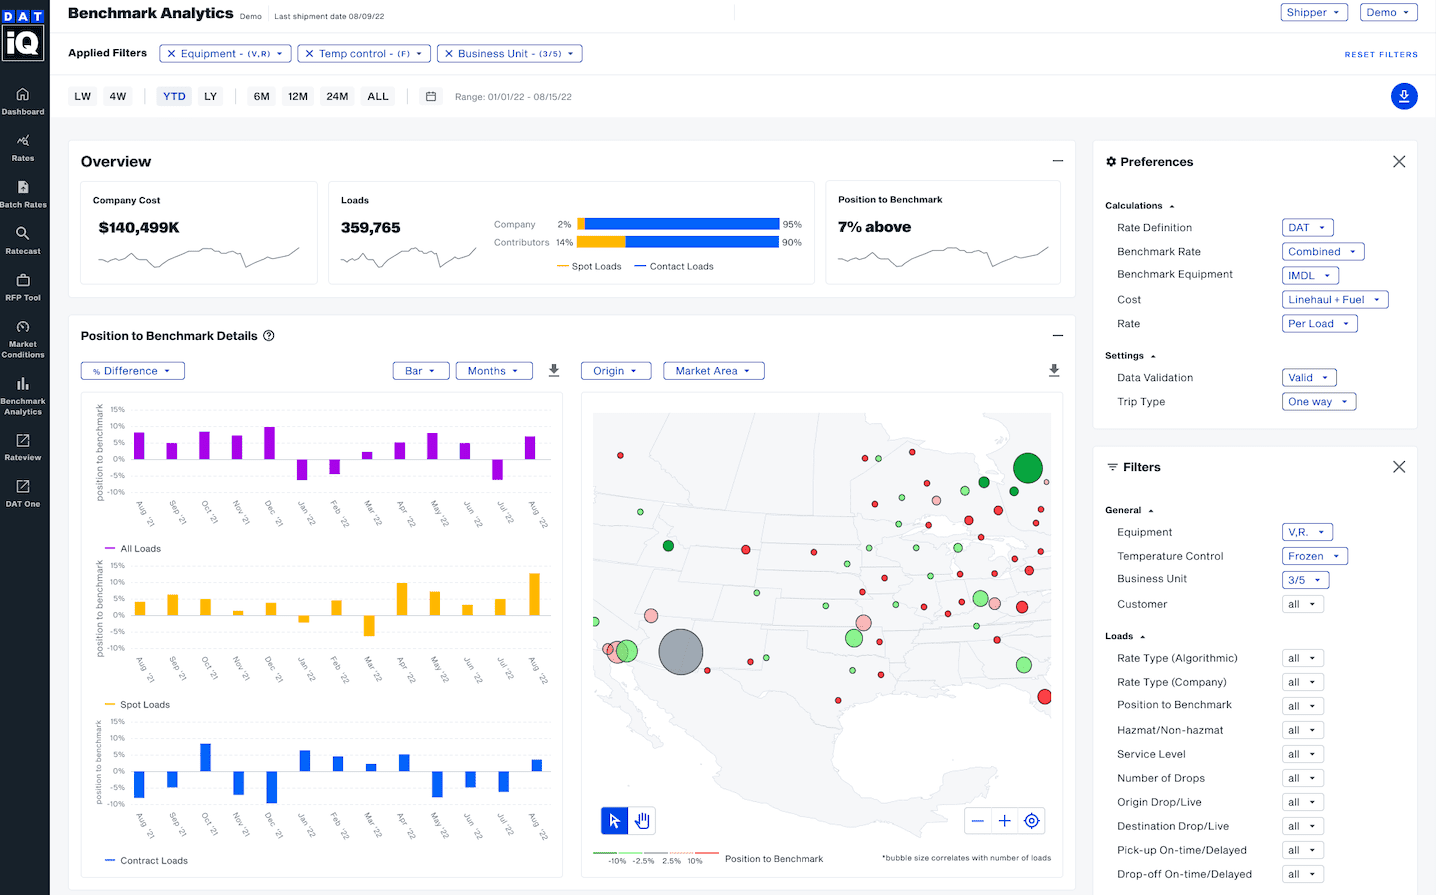Open the Benchmark Rate Combined dropdown
The height and width of the screenshot is (895, 1436).
click(x=1322, y=252)
